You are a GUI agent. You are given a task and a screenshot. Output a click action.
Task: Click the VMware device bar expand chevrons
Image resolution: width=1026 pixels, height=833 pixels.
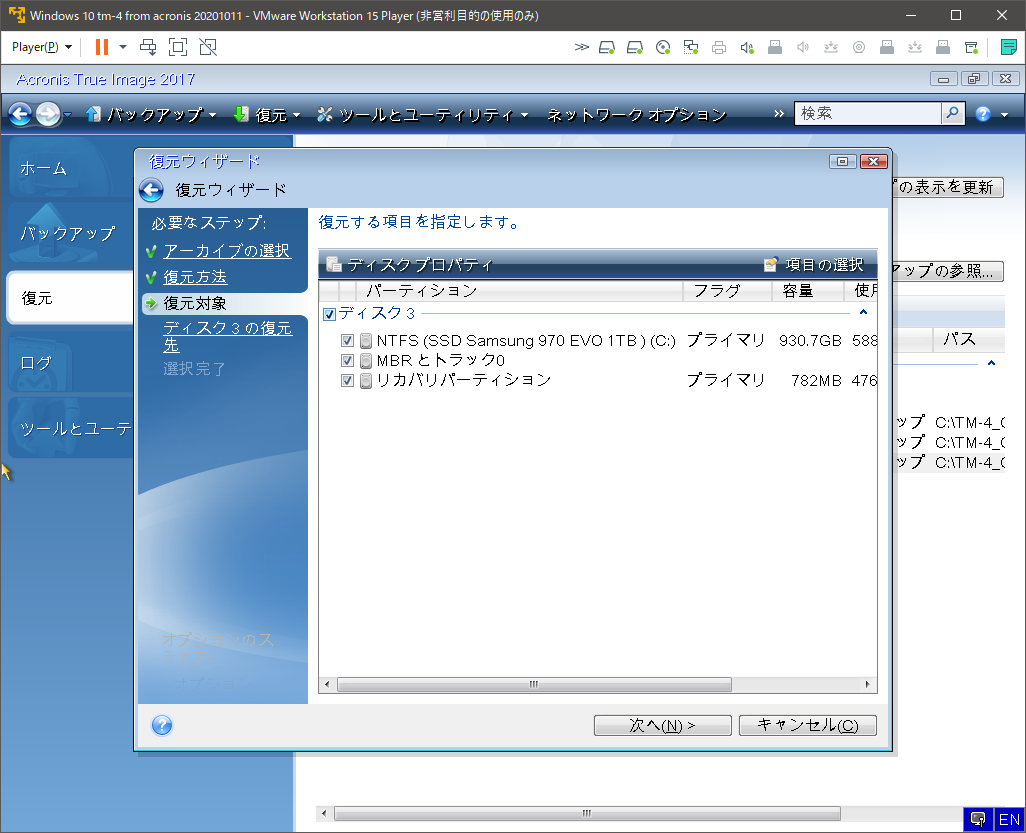[581, 47]
